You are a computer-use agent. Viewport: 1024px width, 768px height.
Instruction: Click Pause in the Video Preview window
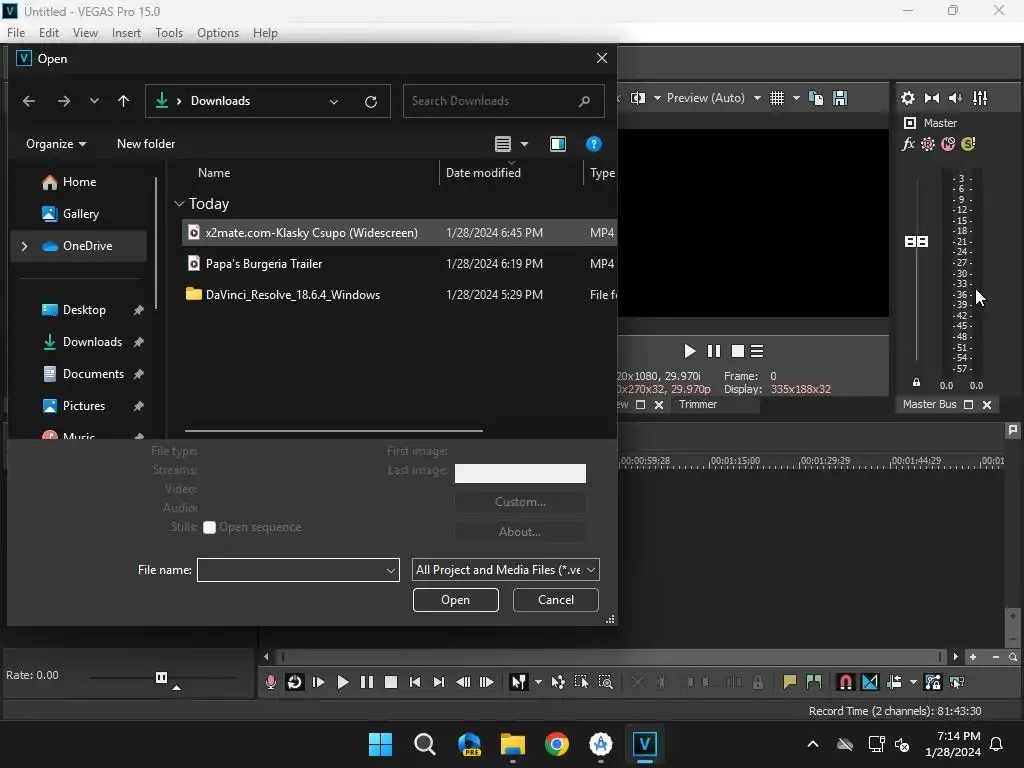(714, 351)
